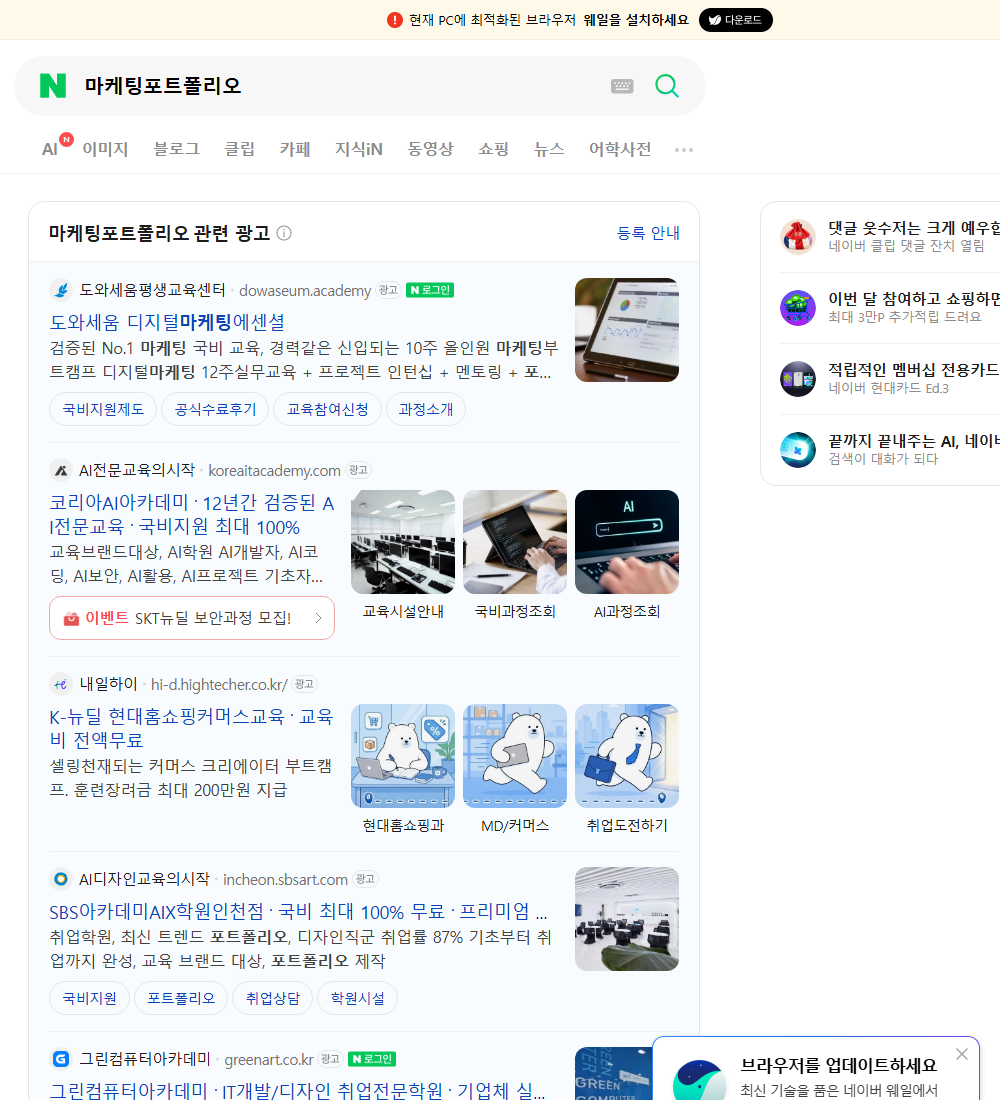This screenshot has width=1000, height=1100.
Task: Open SBS아카데미AIX학원인천점 ad title
Action: click(298, 911)
